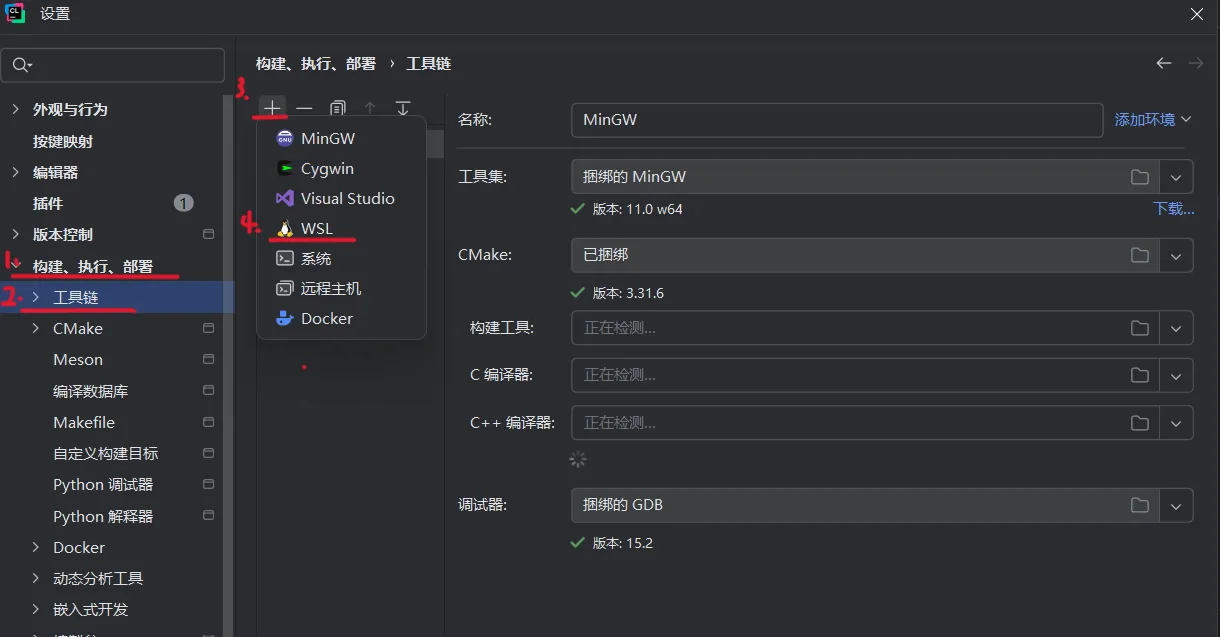1220x637 pixels.
Task: Select WSL from the toolchain menu
Action: point(316,228)
